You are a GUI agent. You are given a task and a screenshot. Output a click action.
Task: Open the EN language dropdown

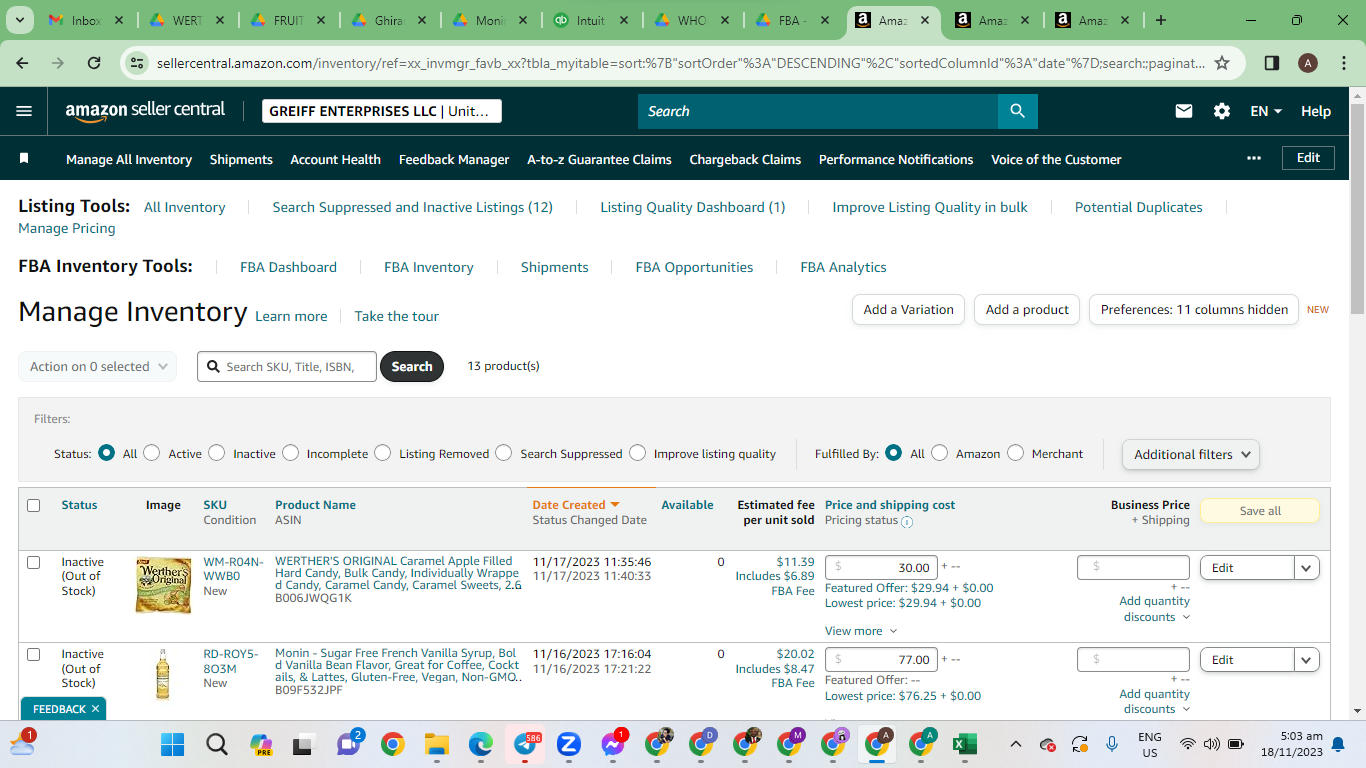tap(1266, 111)
